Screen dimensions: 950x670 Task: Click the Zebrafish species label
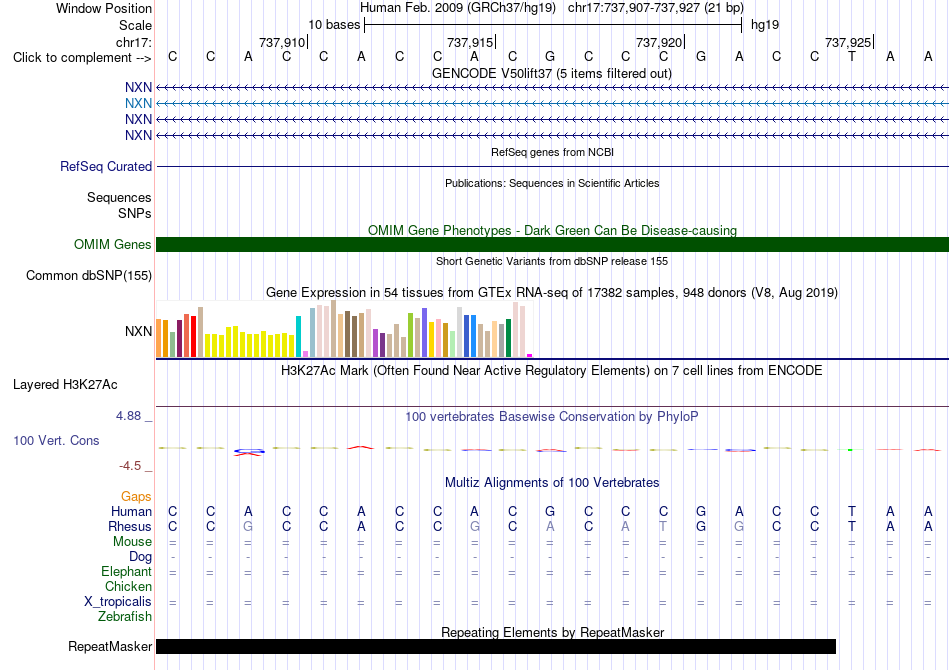pyautogui.click(x=125, y=617)
